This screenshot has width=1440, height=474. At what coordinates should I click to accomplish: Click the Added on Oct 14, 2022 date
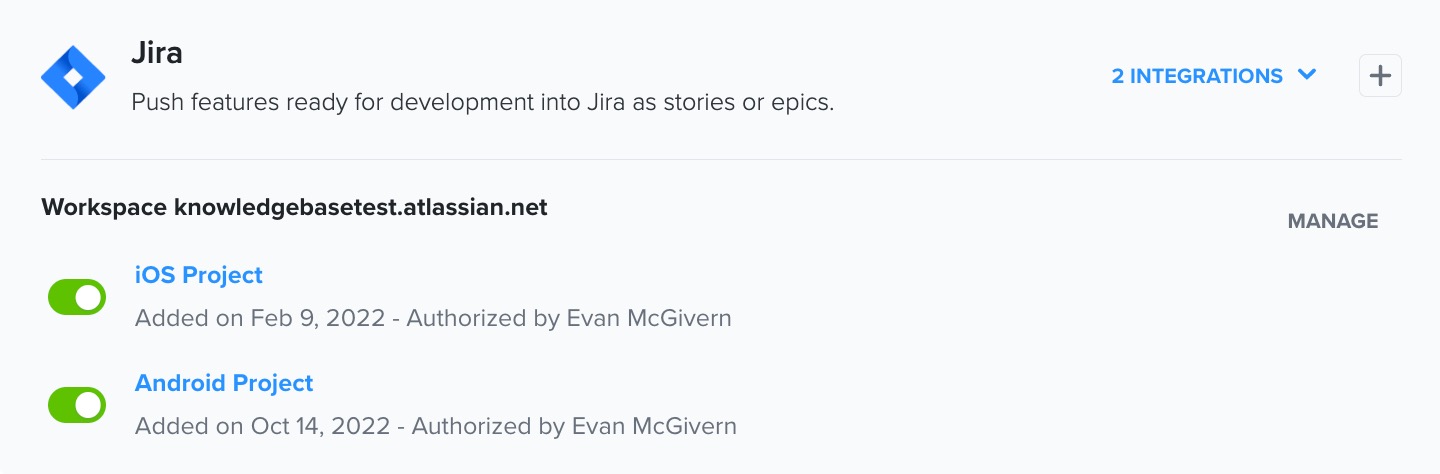(x=263, y=426)
